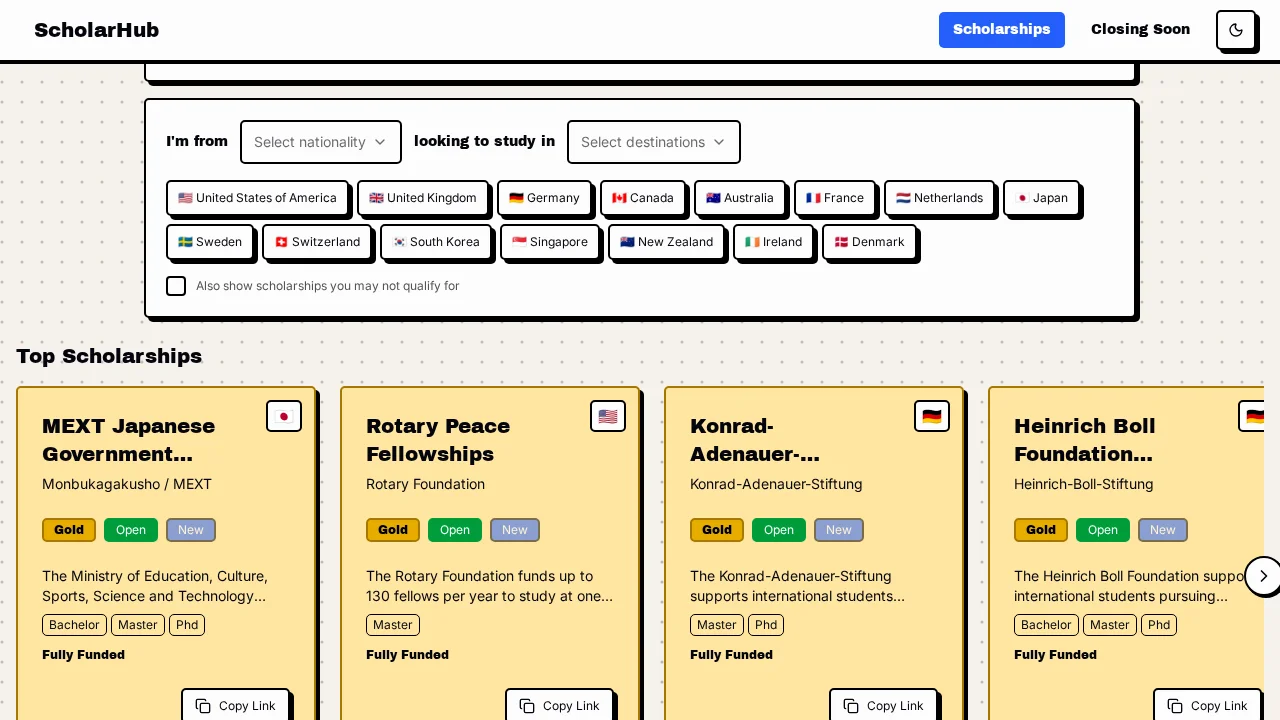Viewport: 1280px width, 720px height.
Task: Click the Japan flag icon on MEXT card
Action: coord(284,416)
